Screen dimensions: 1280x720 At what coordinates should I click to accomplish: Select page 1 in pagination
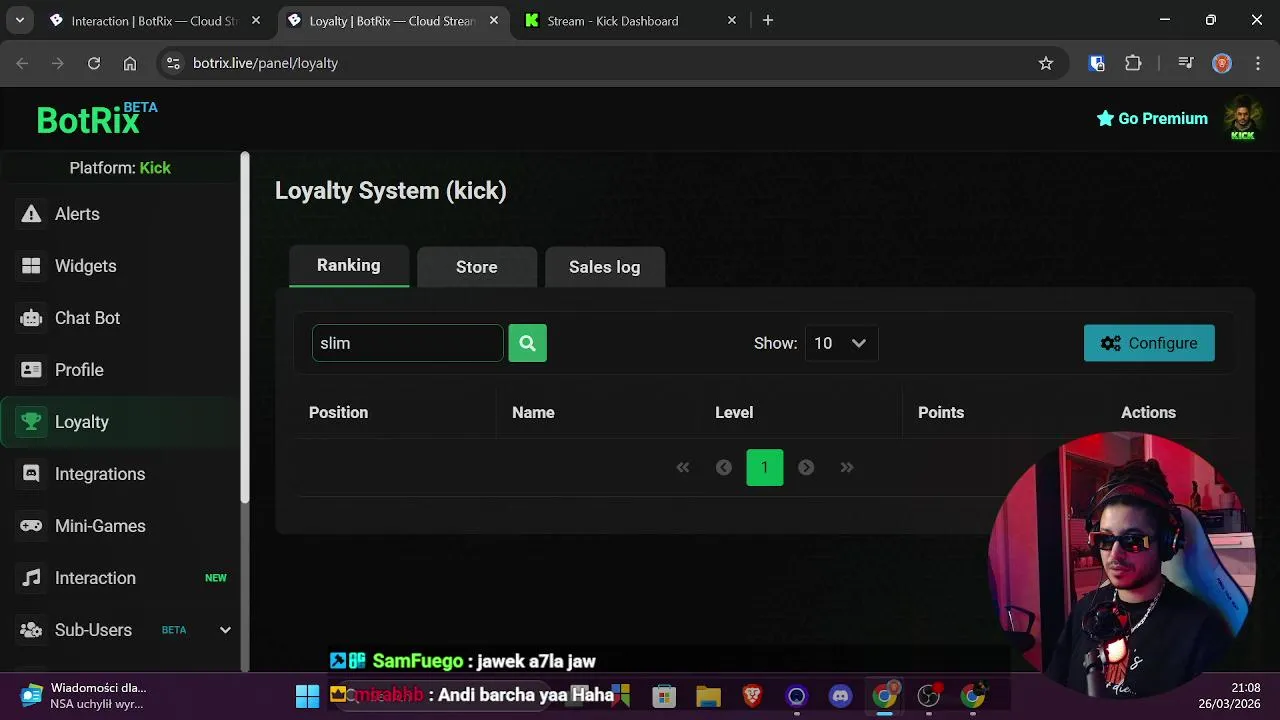(765, 467)
